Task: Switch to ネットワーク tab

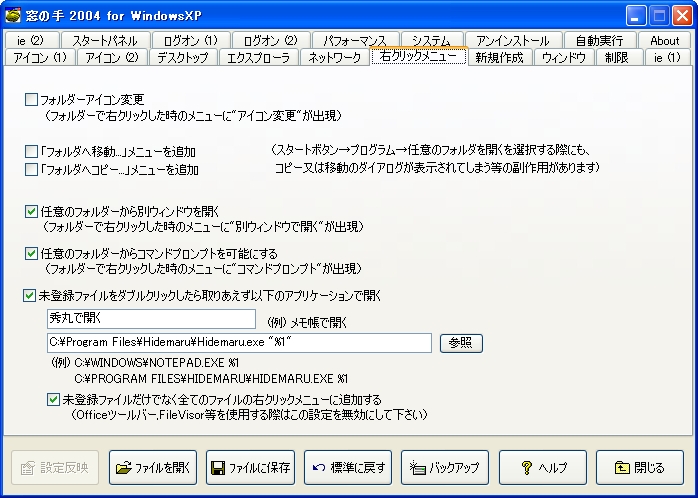Action: [335, 57]
